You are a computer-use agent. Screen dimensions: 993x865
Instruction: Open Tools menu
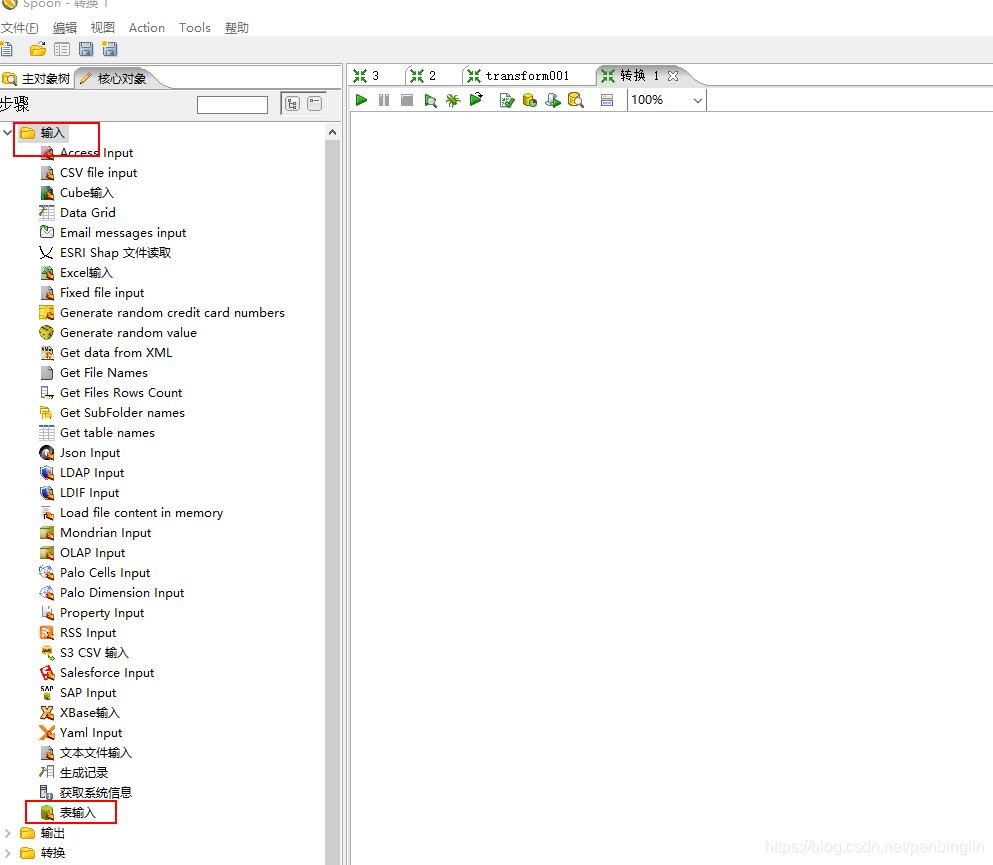click(x=194, y=28)
